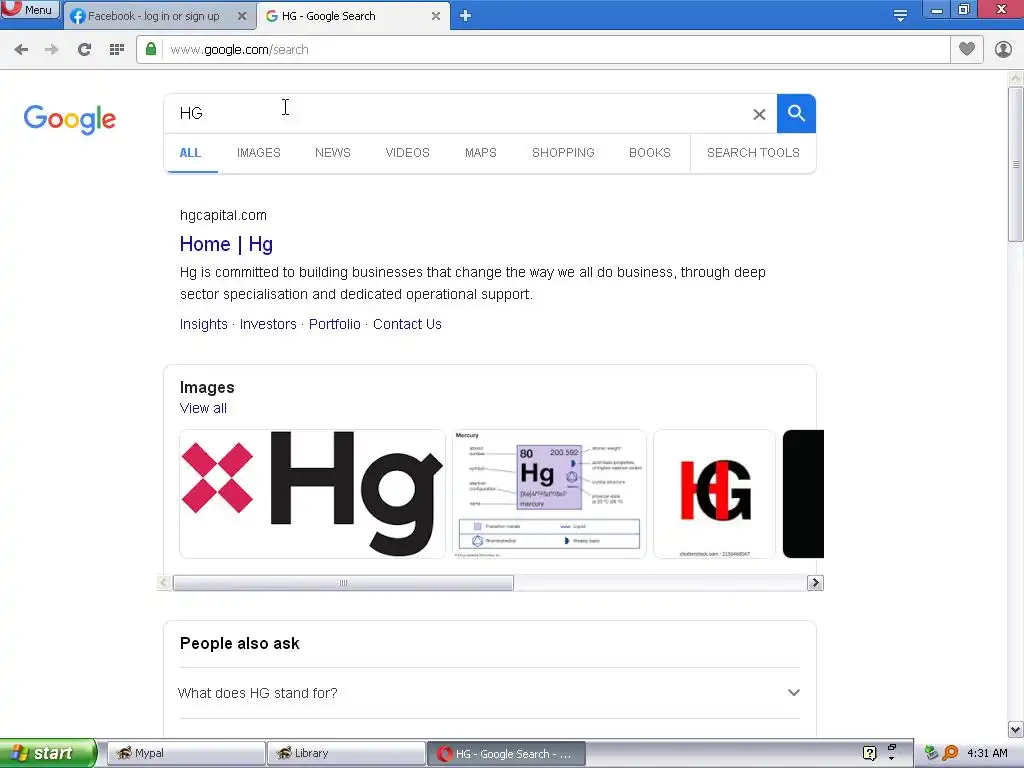This screenshot has height=768, width=1024.
Task: Click the Google logo
Action: 70,119
